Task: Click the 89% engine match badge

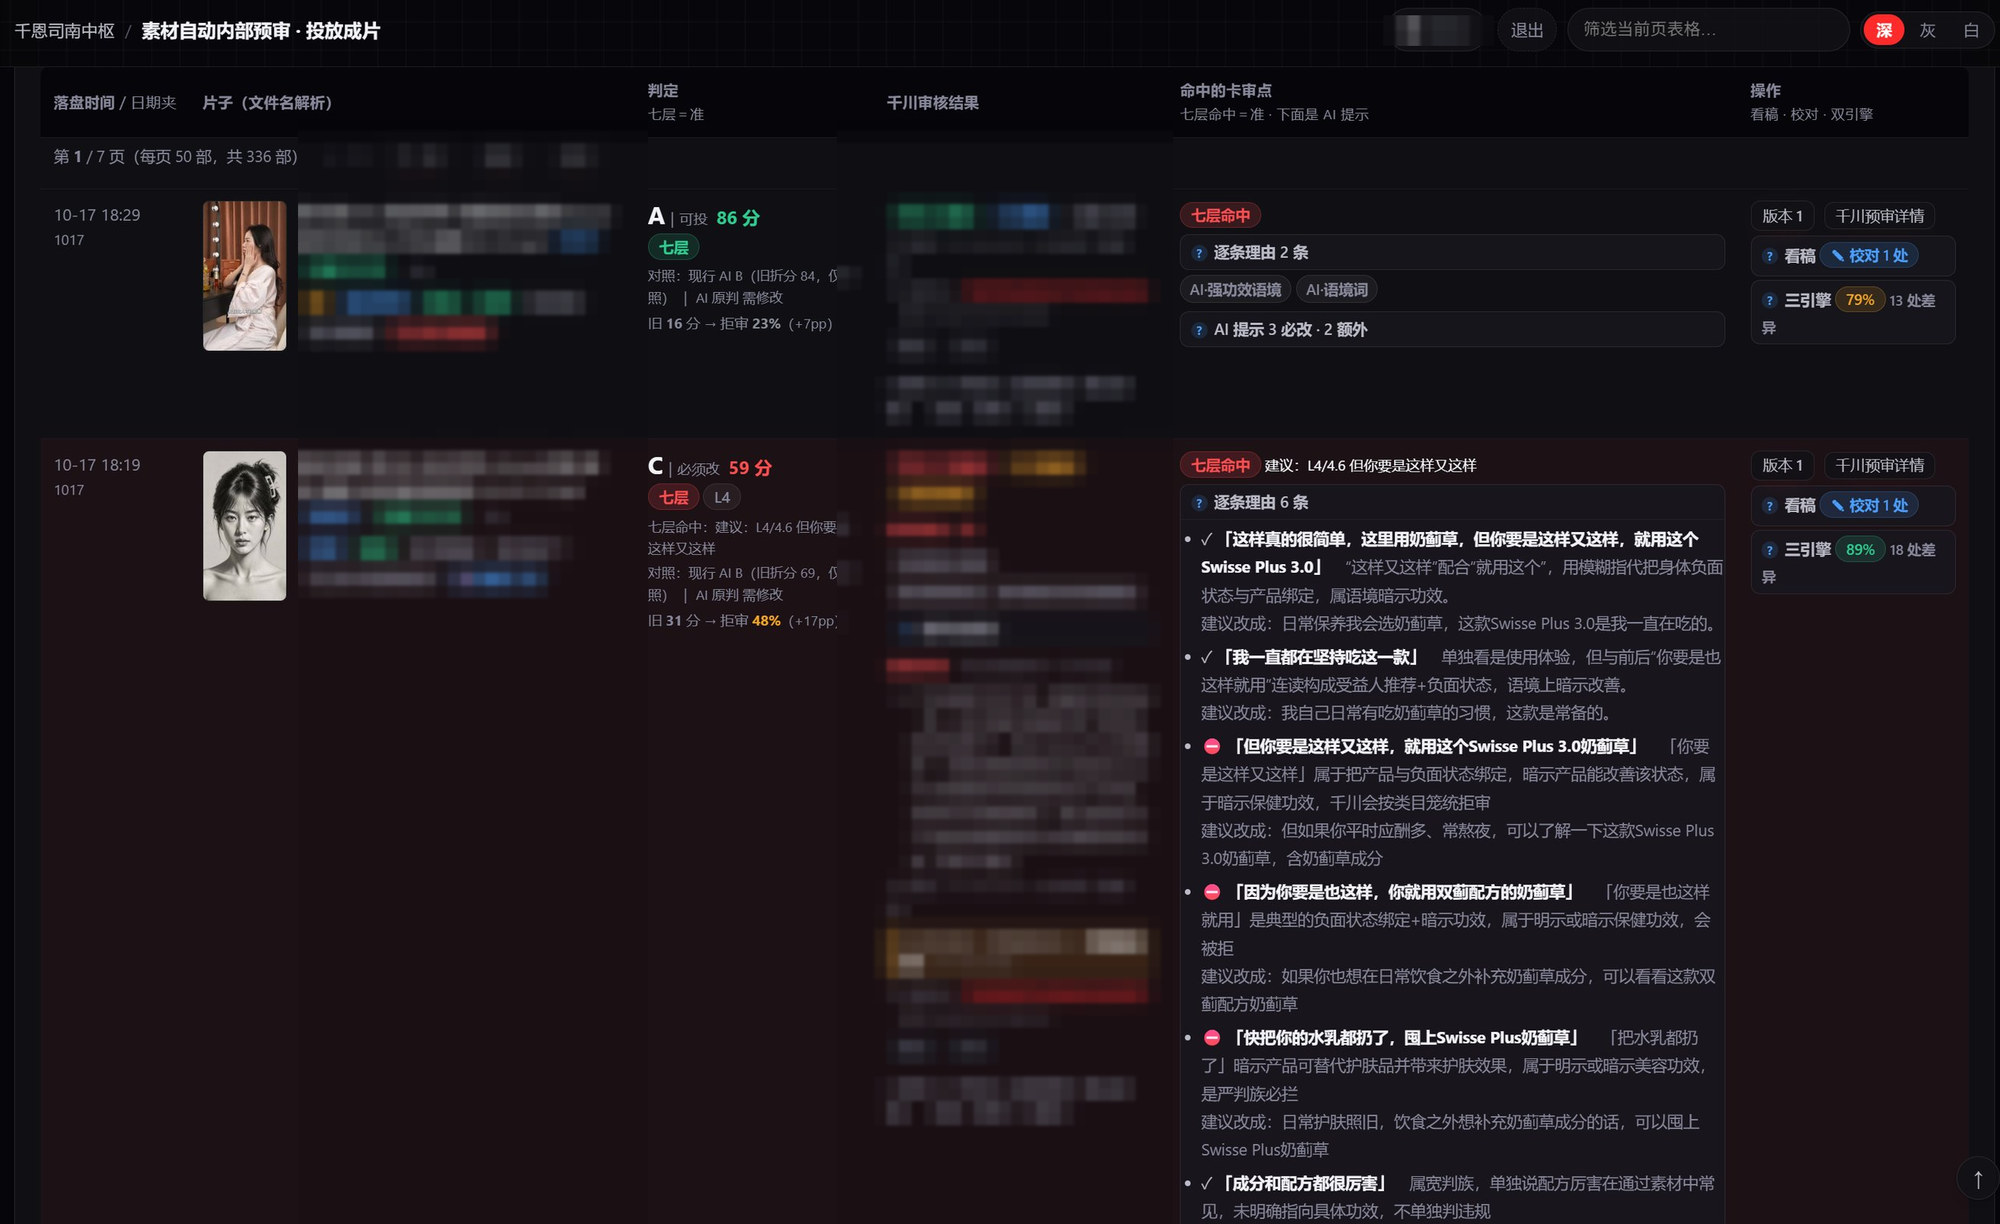Action: pos(1860,550)
